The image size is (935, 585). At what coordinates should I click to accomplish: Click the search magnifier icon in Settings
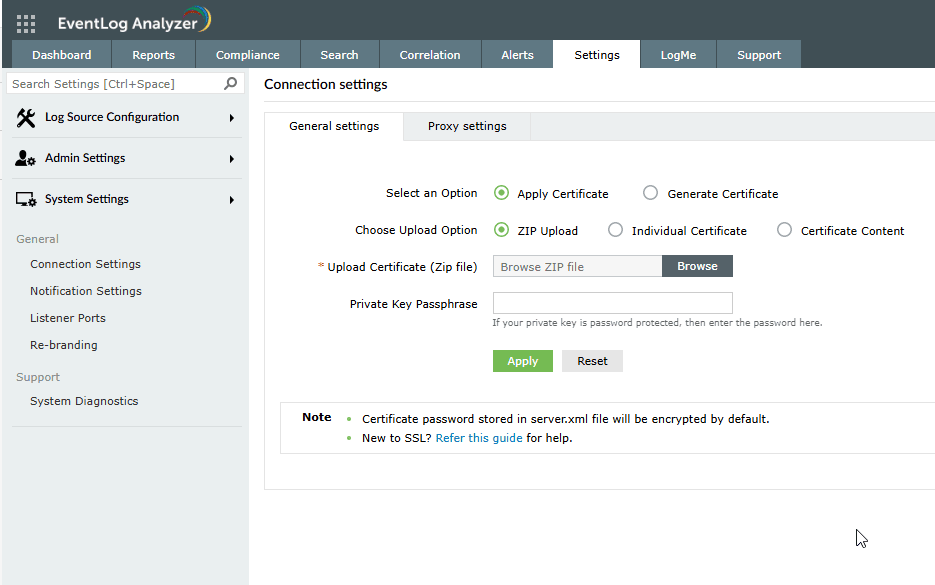[x=231, y=84]
